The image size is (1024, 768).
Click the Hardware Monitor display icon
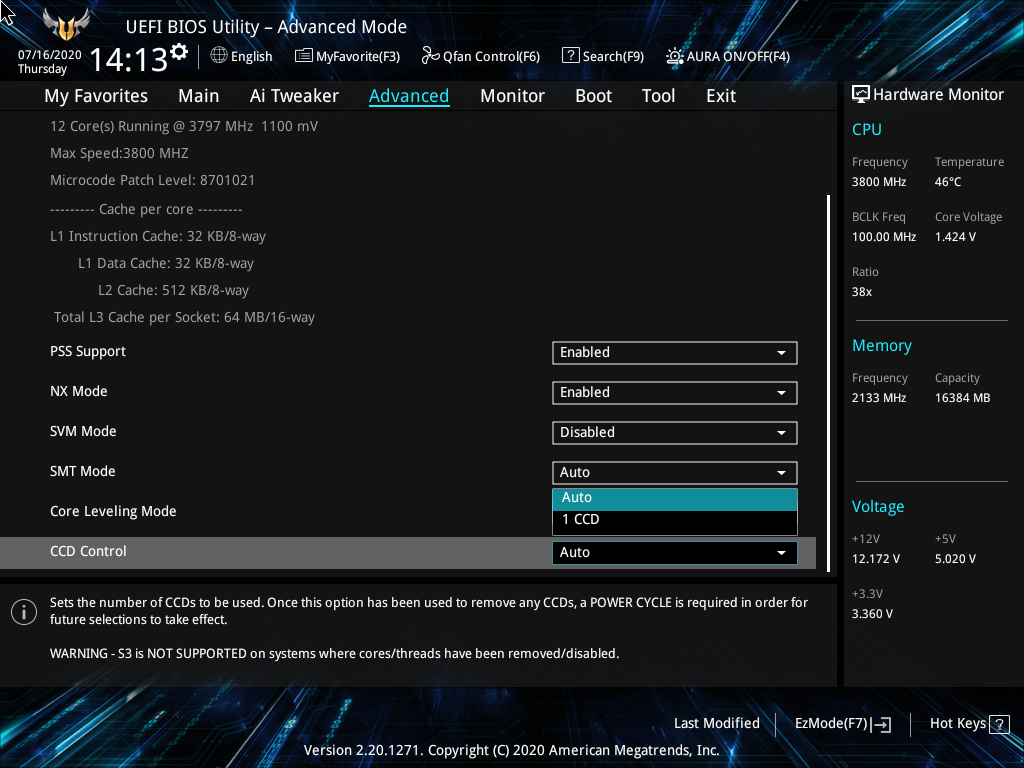click(x=861, y=95)
